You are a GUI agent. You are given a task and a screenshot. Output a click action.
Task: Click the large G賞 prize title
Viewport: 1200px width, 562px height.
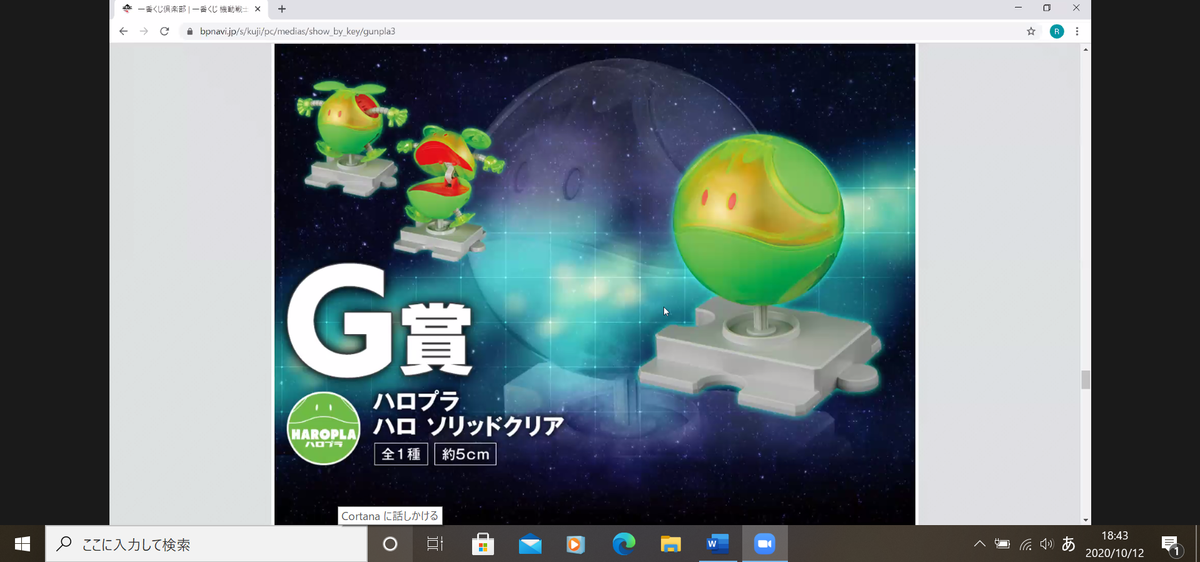click(379, 320)
